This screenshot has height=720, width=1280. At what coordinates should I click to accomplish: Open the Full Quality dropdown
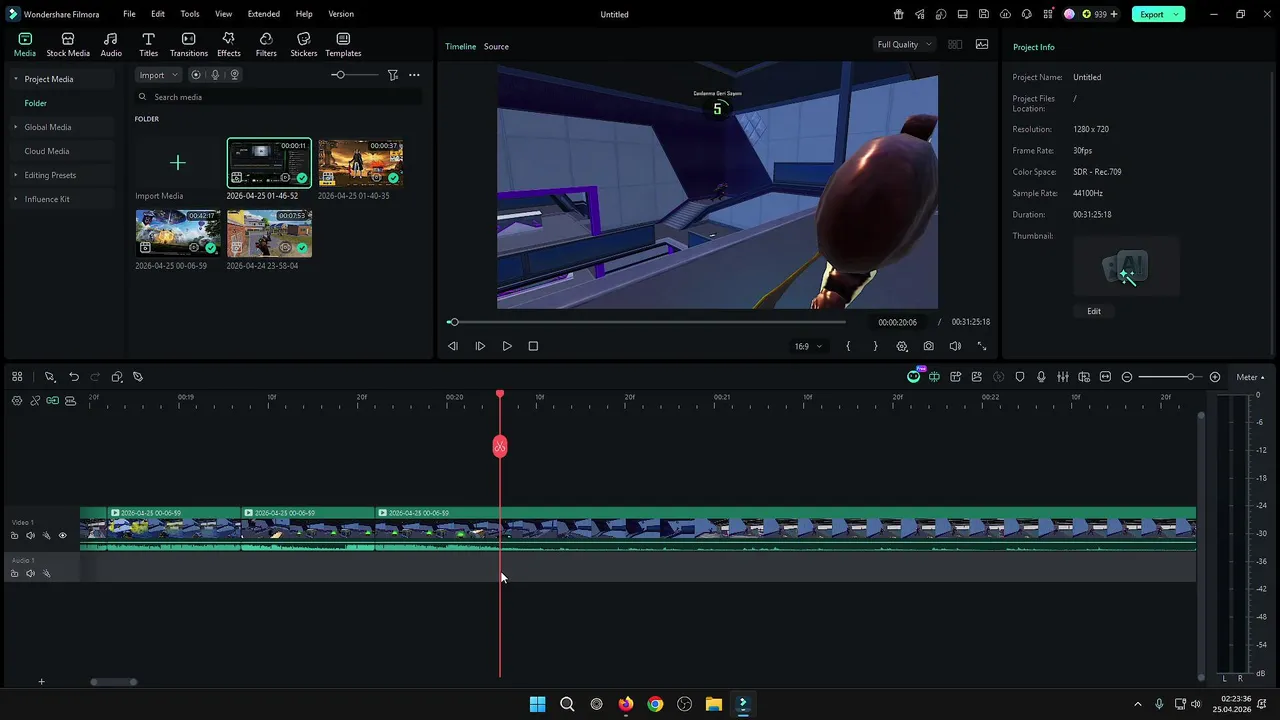pyautogui.click(x=904, y=44)
